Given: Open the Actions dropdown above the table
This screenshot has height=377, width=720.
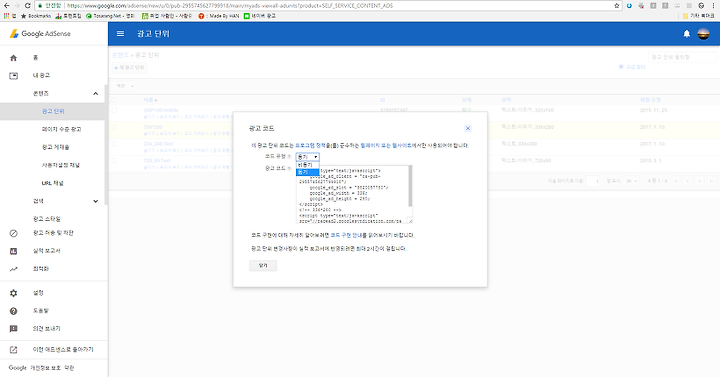Looking at the screenshot, I should coord(124,86).
